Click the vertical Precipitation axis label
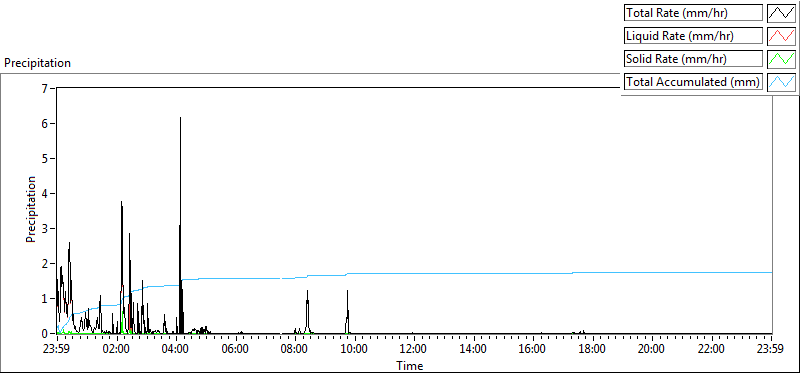The height and width of the screenshot is (373, 800). coord(31,209)
